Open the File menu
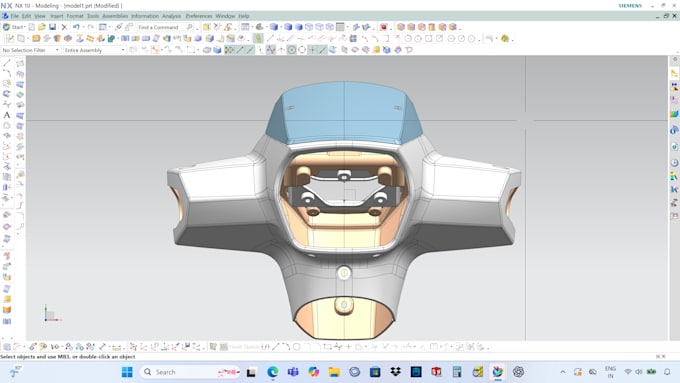This screenshot has height=383, width=680. (x=14, y=16)
